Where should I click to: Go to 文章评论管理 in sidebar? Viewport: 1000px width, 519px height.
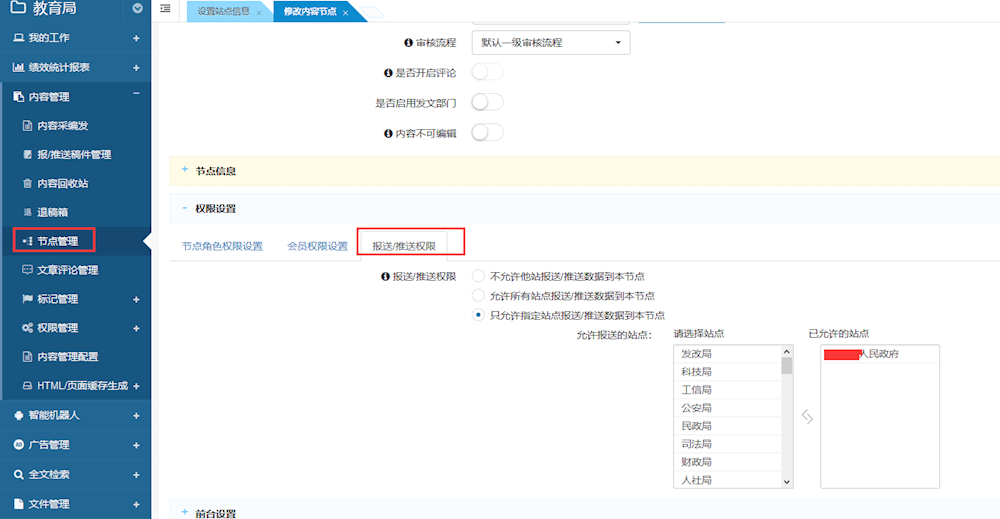pyautogui.click(x=67, y=270)
